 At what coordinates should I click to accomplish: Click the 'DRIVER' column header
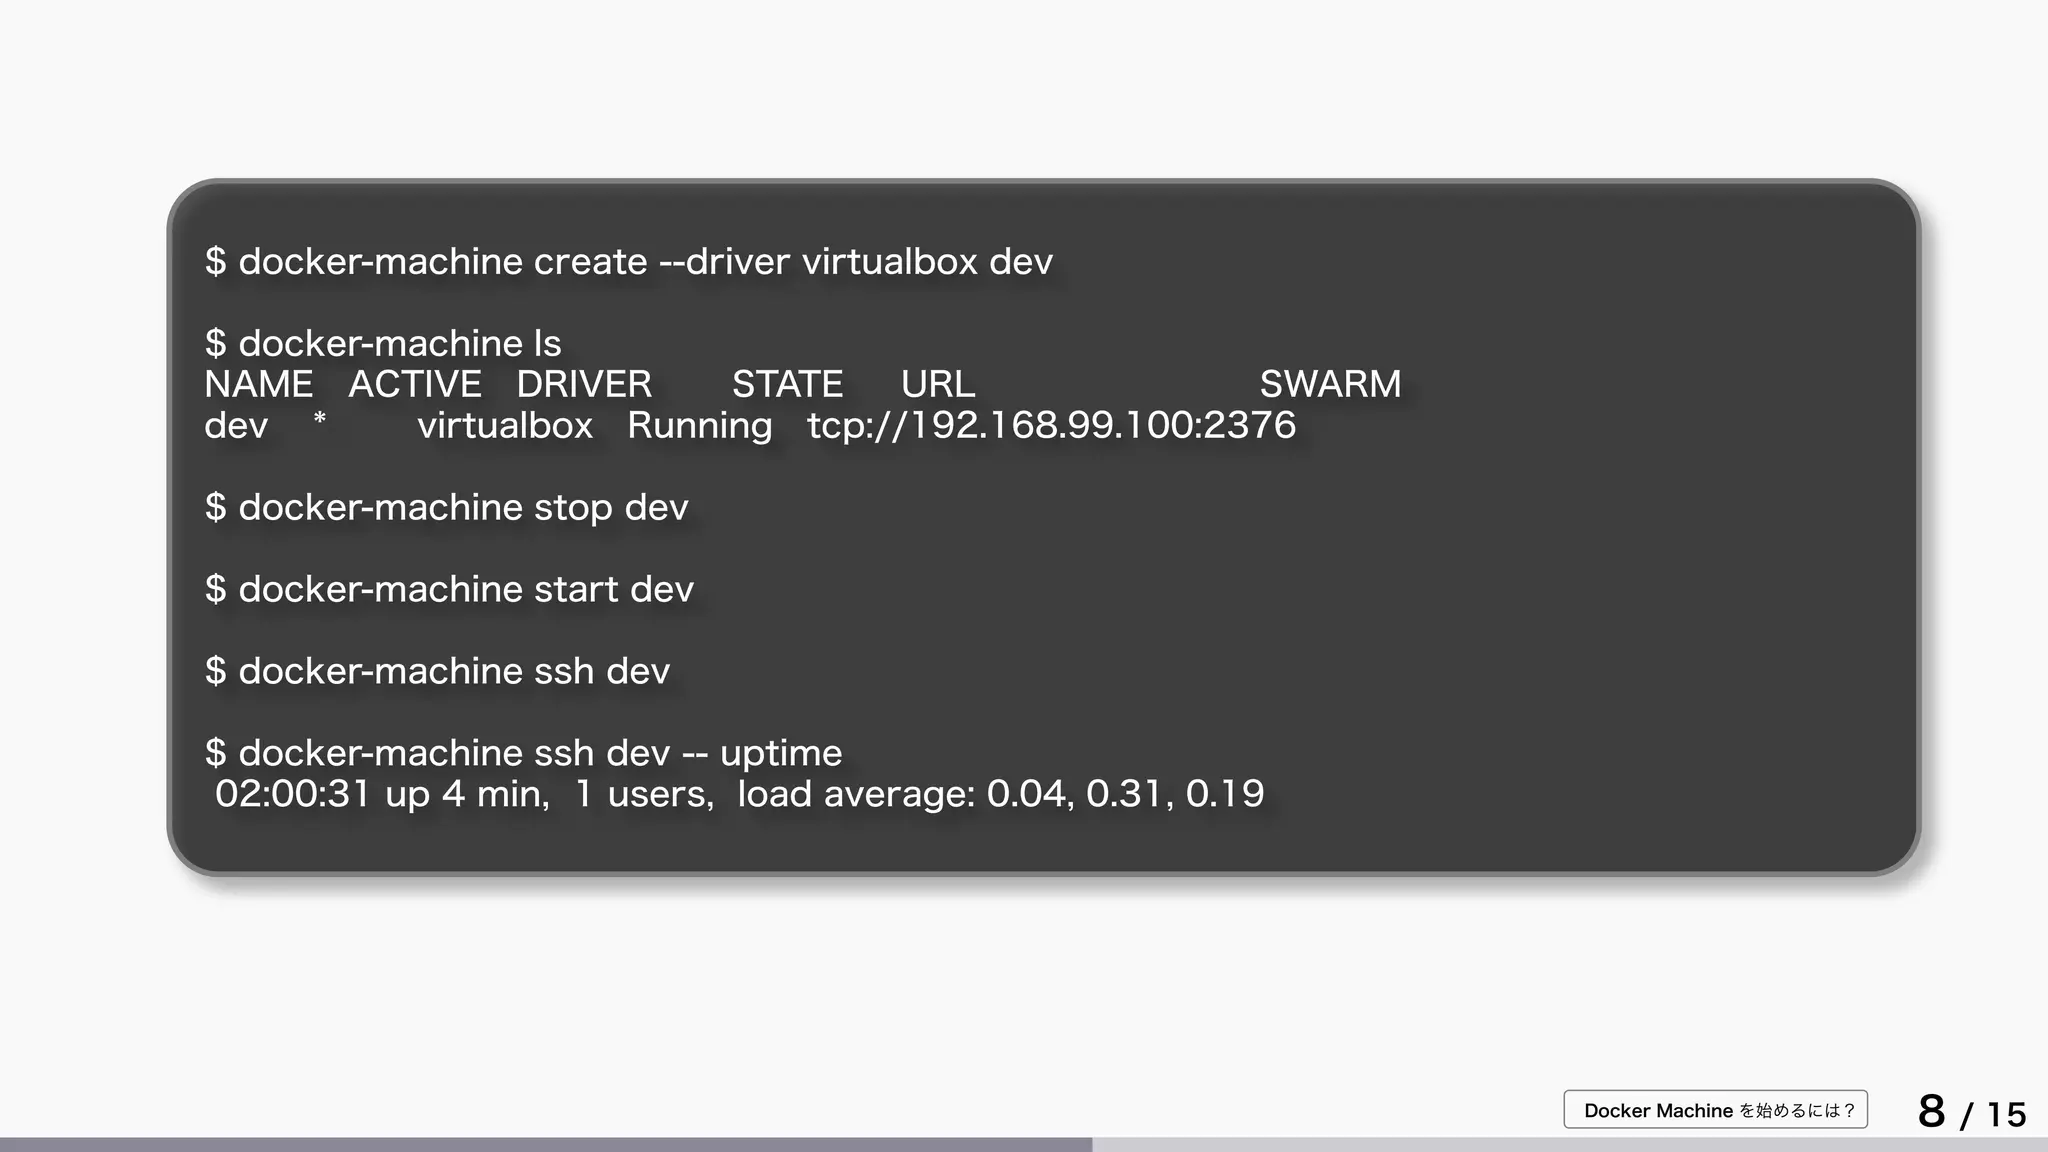pos(584,384)
